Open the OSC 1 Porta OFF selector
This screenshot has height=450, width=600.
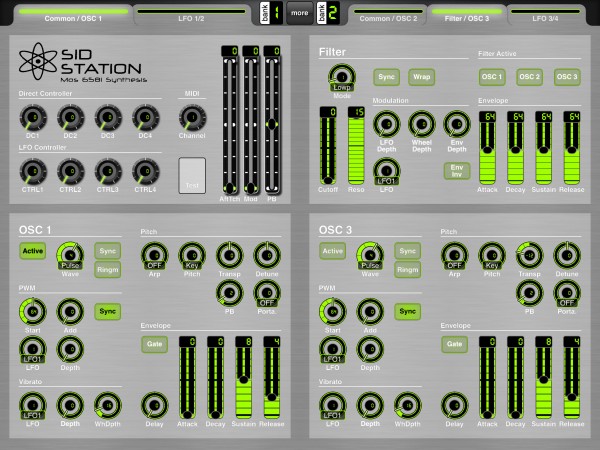click(267, 294)
